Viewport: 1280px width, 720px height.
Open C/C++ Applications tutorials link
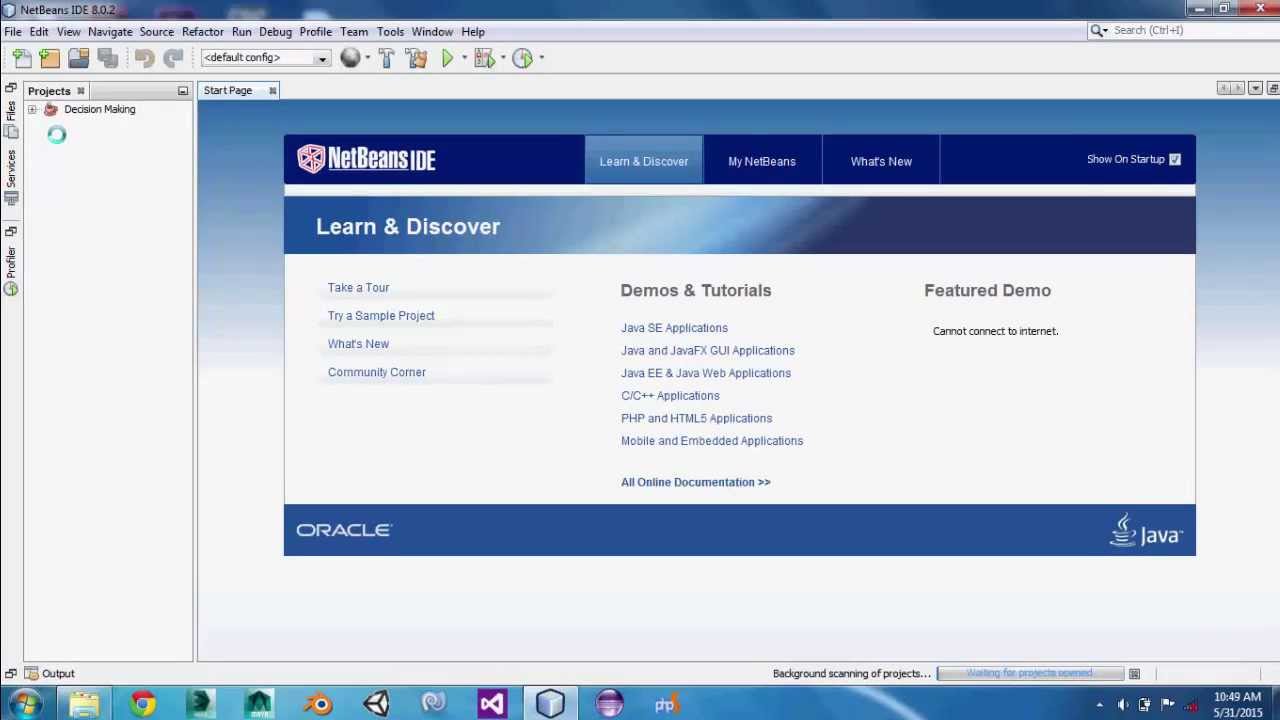(670, 396)
